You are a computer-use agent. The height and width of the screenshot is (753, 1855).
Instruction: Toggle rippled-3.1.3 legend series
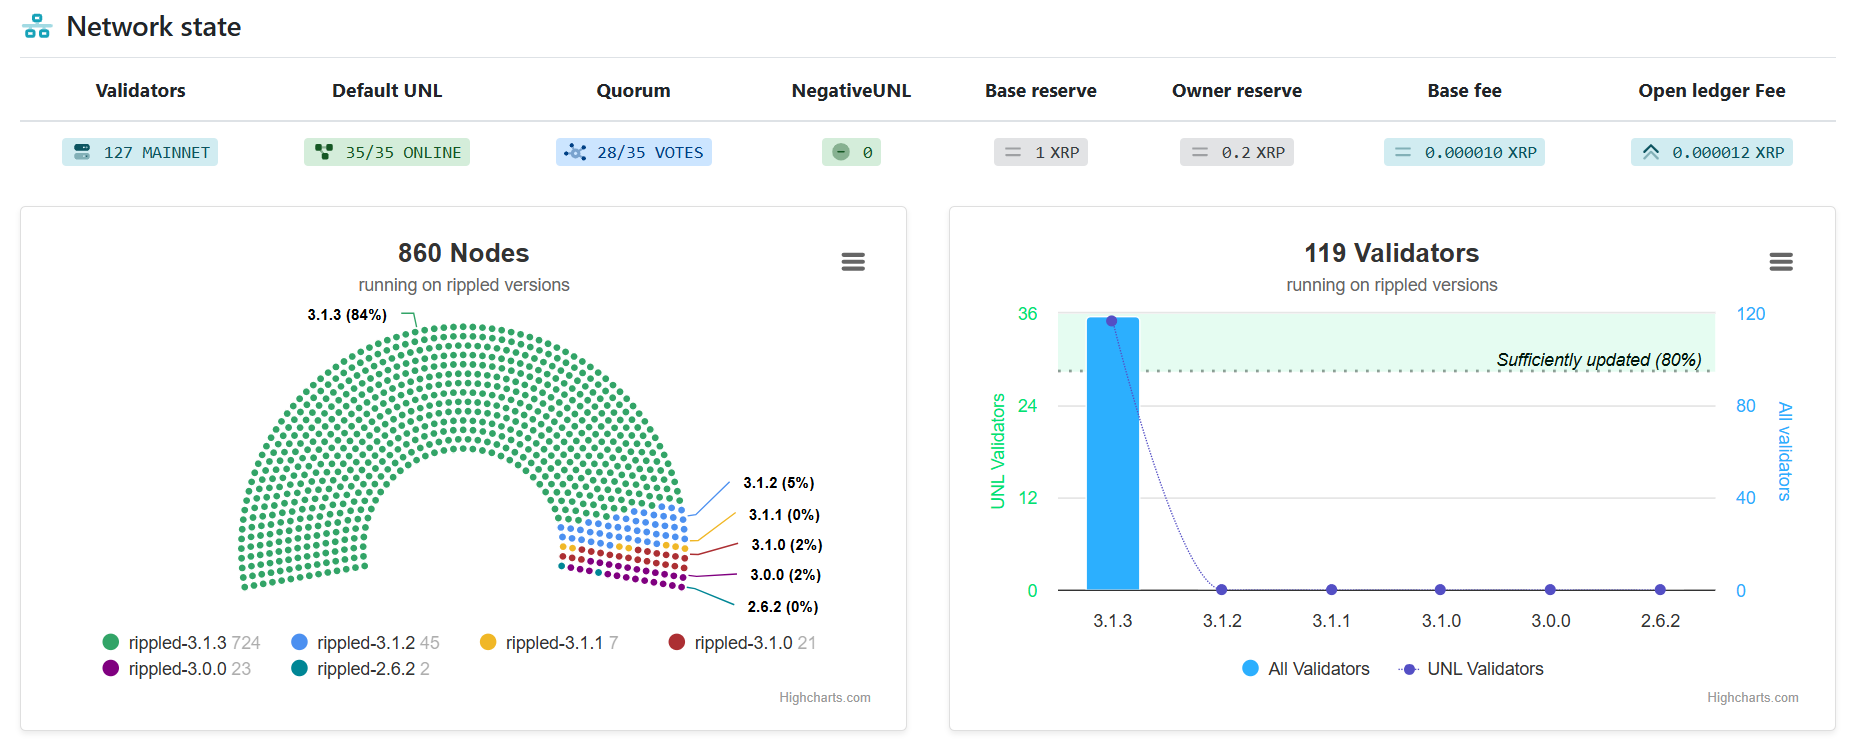coord(181,643)
